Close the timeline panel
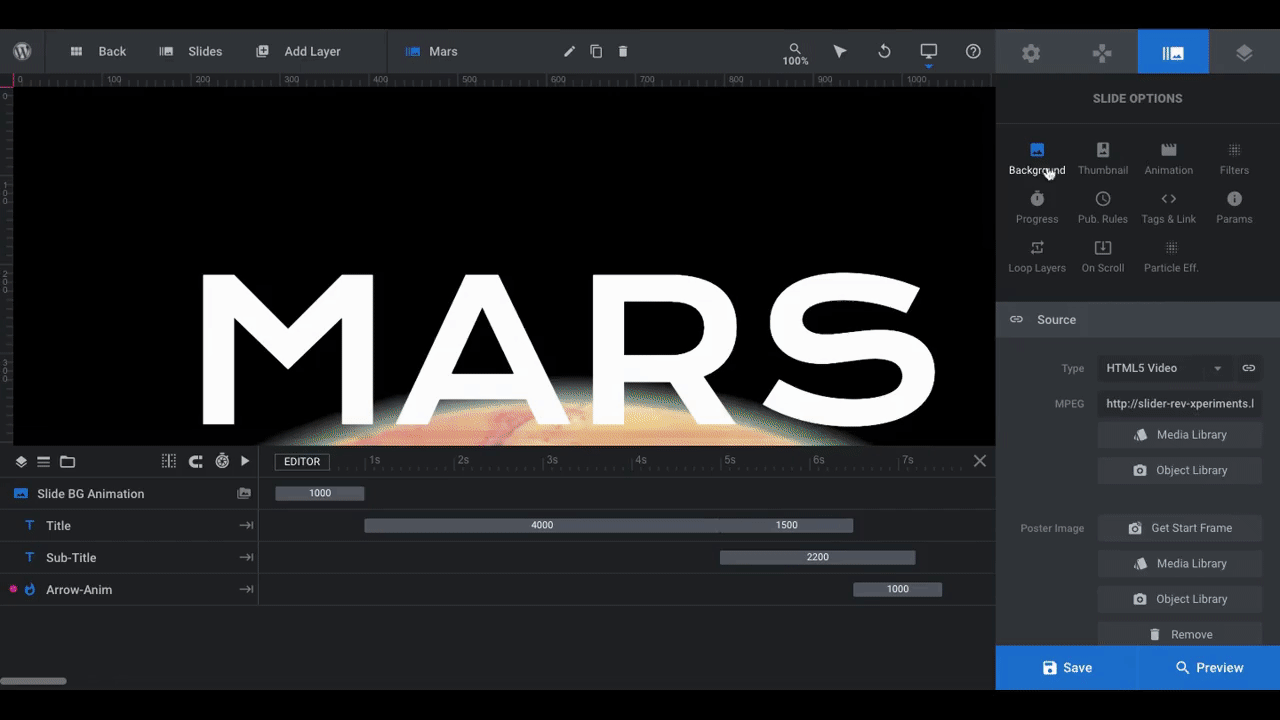 [x=980, y=461]
